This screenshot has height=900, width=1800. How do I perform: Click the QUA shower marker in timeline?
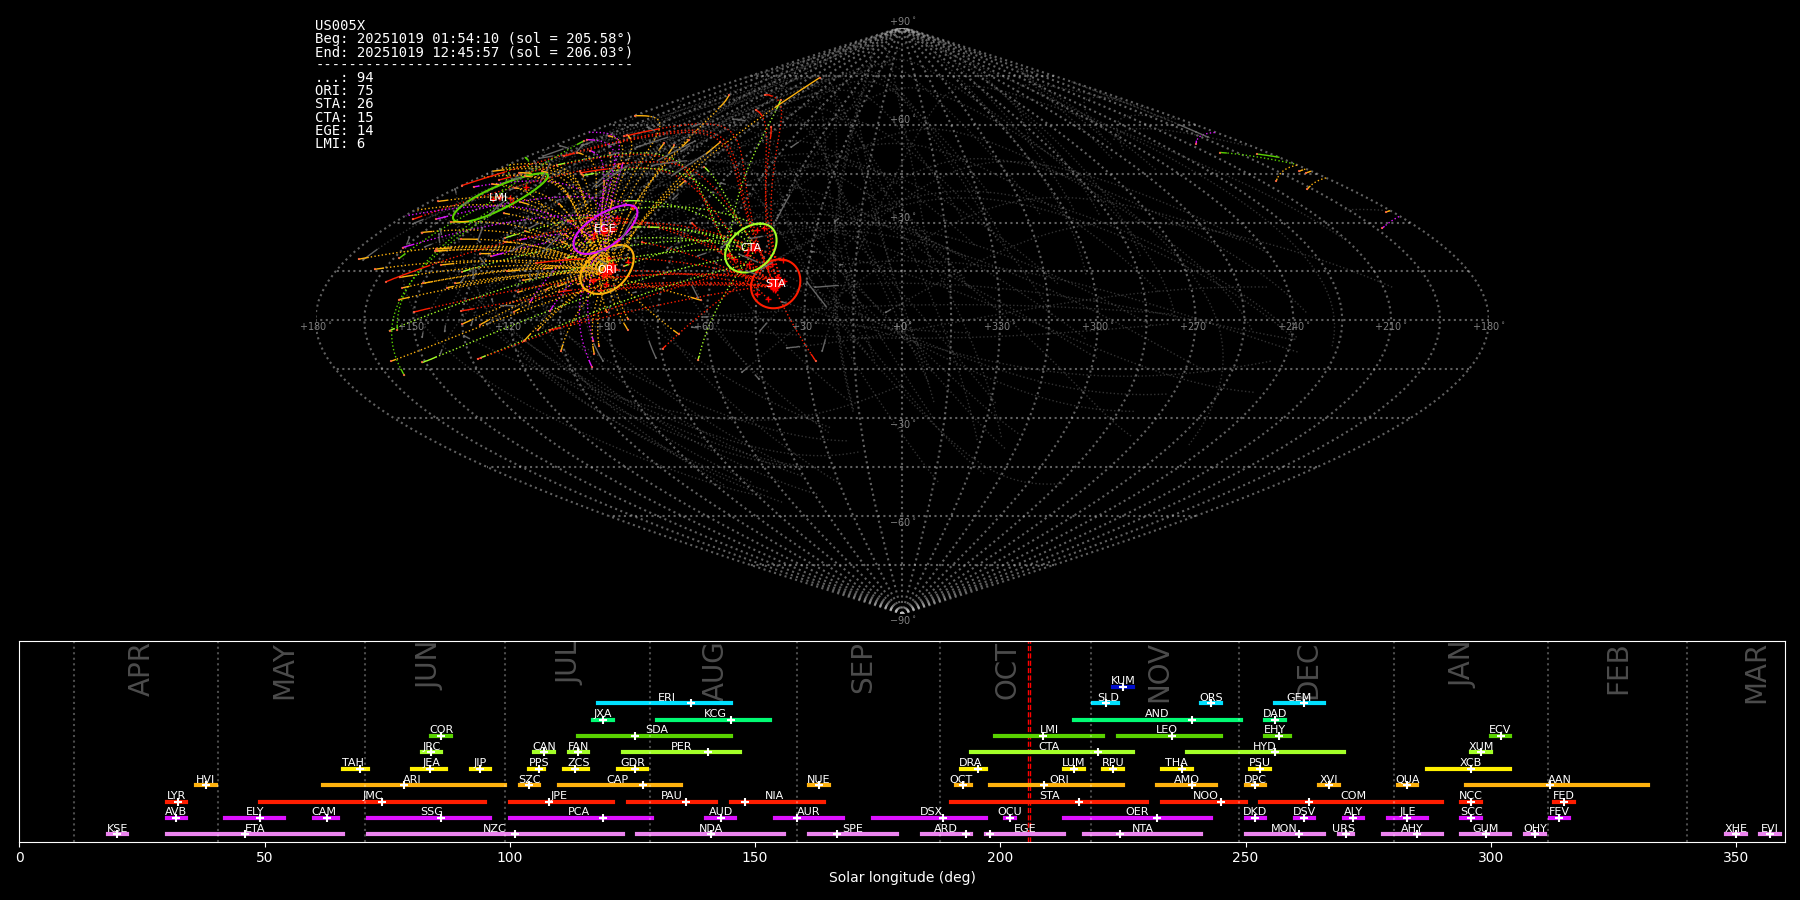click(x=1407, y=785)
